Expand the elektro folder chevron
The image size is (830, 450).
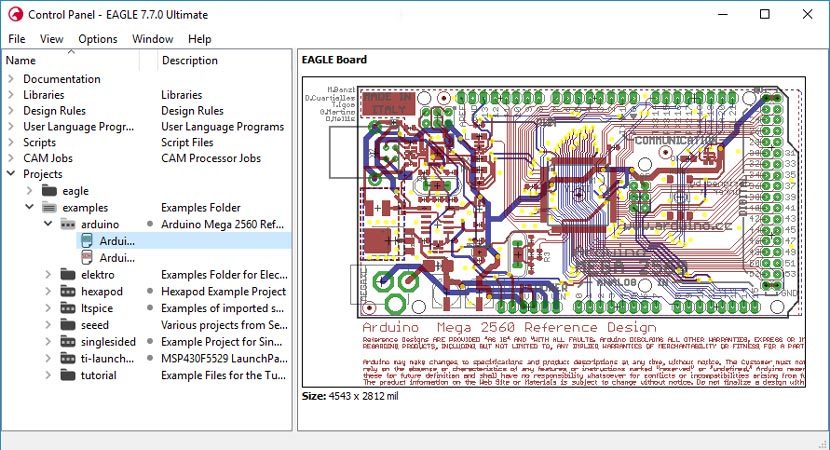(x=48, y=274)
